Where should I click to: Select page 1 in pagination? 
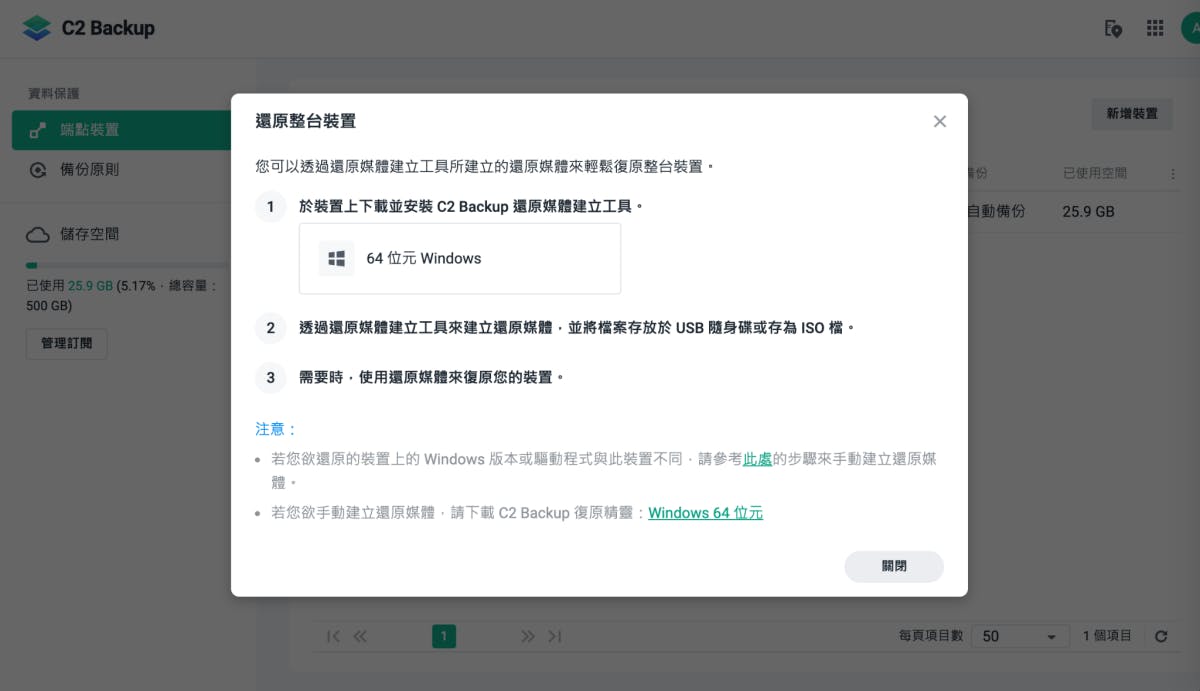pos(444,636)
